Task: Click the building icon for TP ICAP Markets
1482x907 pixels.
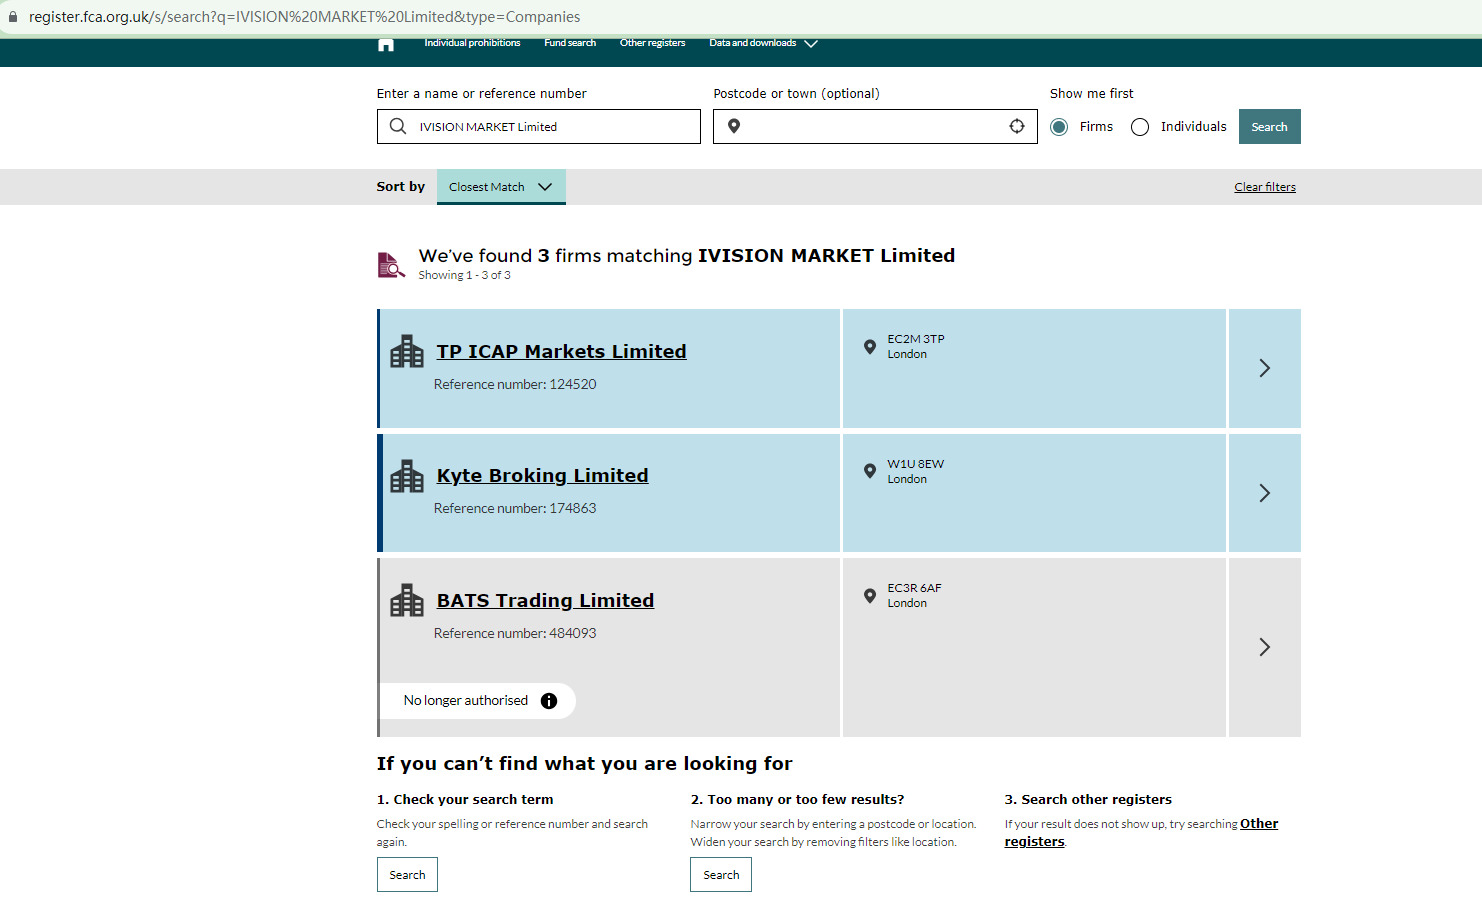Action: [x=407, y=352]
